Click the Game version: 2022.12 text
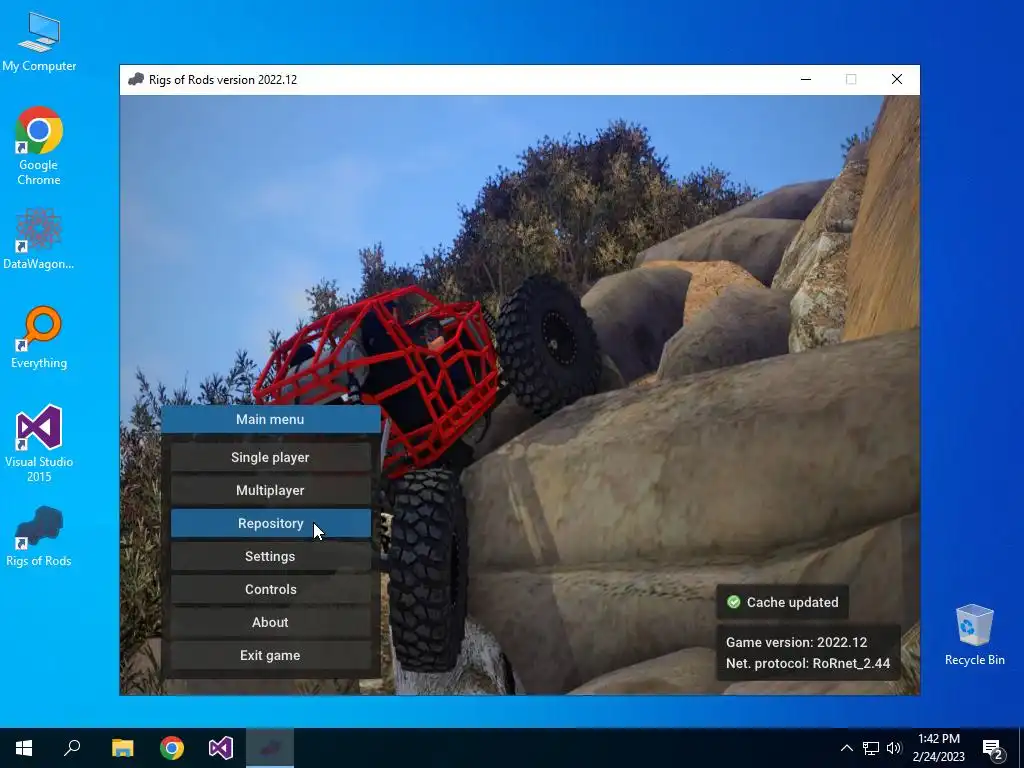 [x=796, y=642]
